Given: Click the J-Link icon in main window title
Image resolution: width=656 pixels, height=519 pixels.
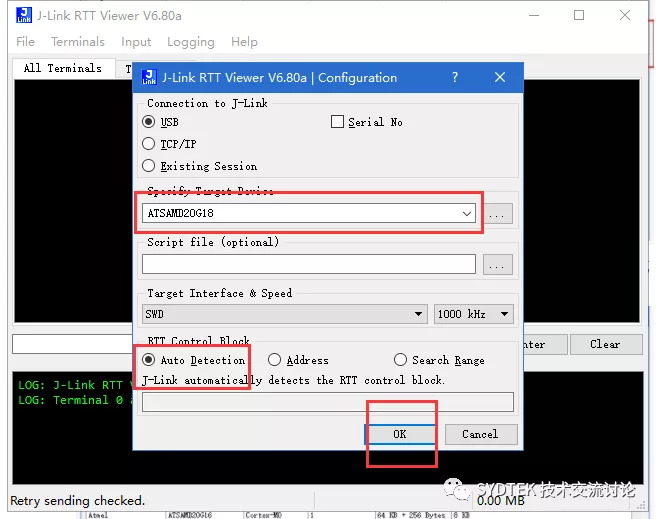Looking at the screenshot, I should point(24,15).
